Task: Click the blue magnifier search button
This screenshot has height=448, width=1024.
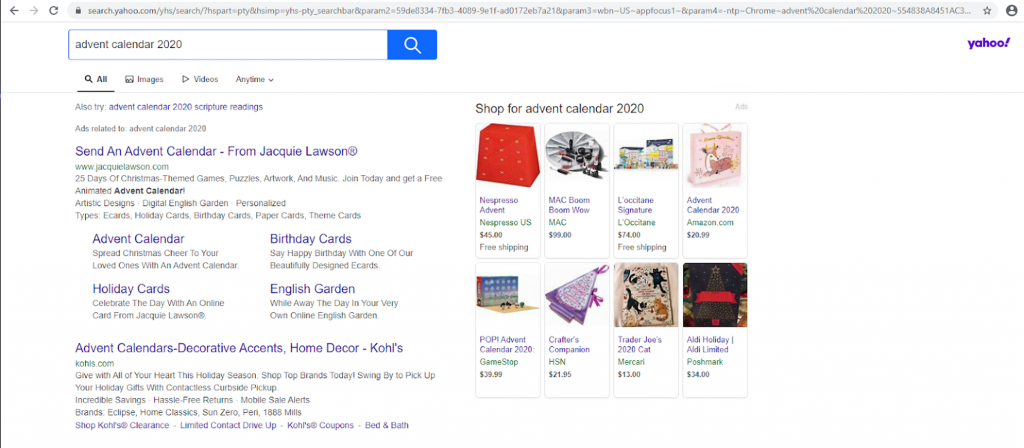Action: click(411, 45)
